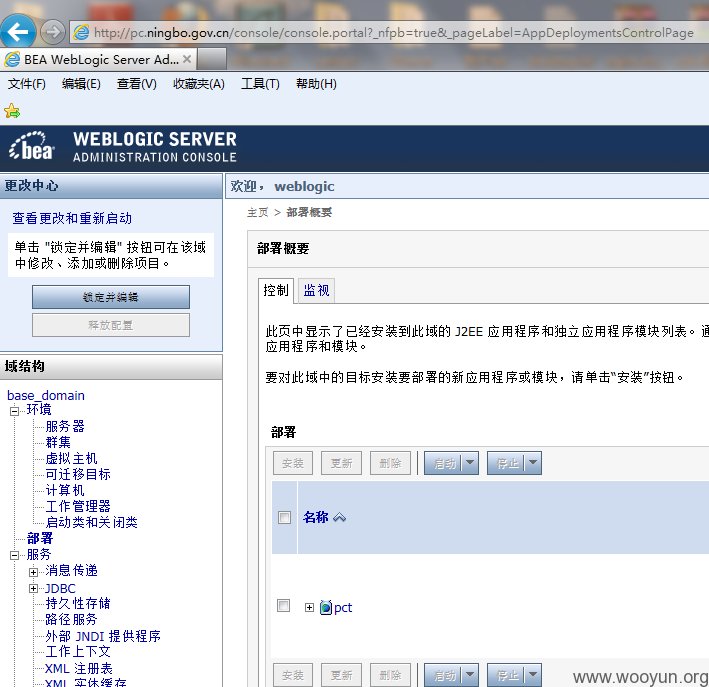This screenshot has height=687, width=709.
Task: Open the 帮助(H) menu
Action: pos(316,84)
